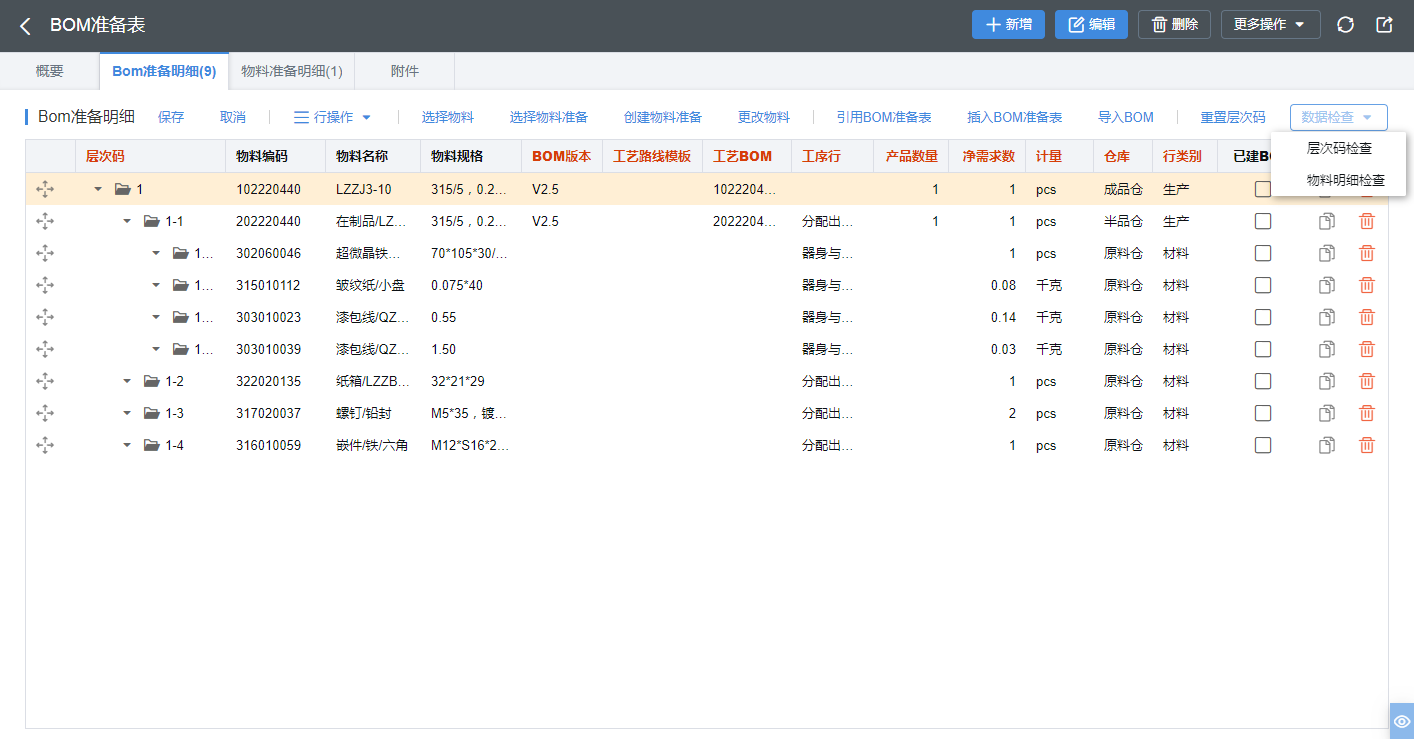
Task: Click move handle of row 316010059
Action: (x=45, y=445)
